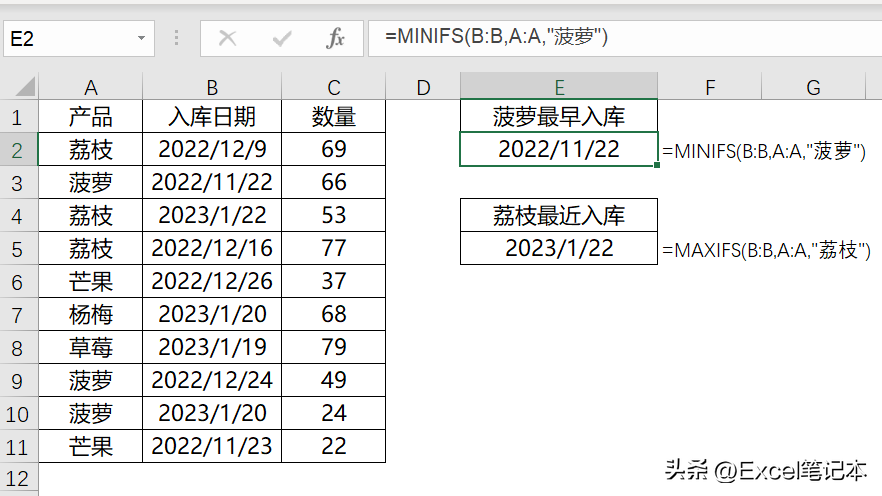Click cell E2 result 2022/11/22

pyautogui.click(x=559, y=149)
